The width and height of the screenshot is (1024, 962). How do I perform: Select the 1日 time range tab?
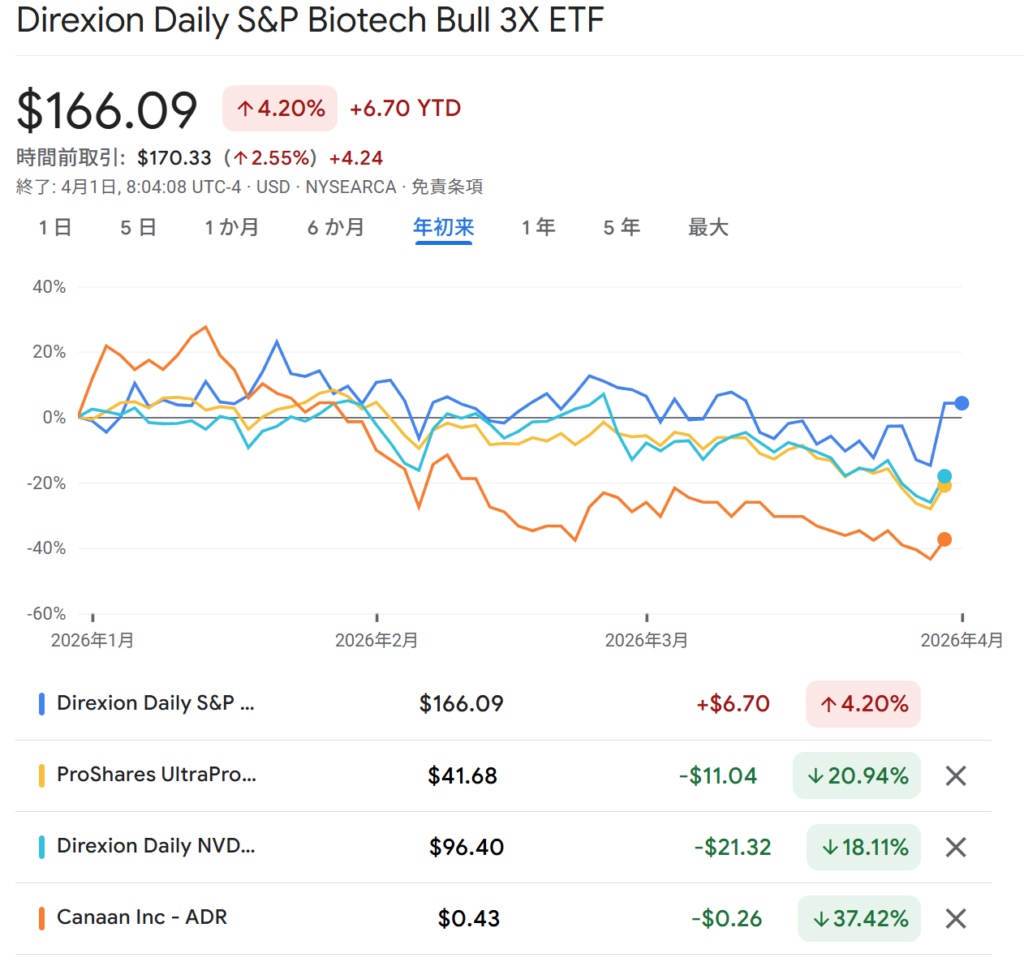[x=55, y=228]
